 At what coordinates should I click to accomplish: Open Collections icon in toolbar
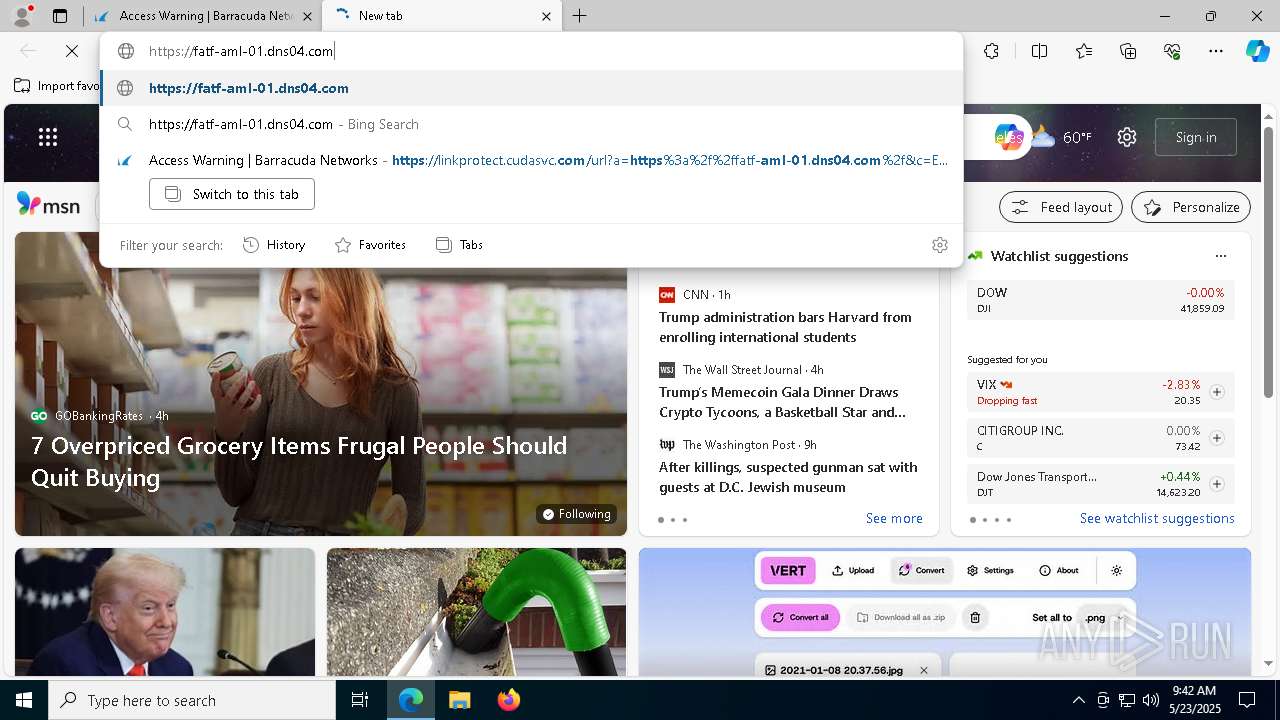(1128, 51)
